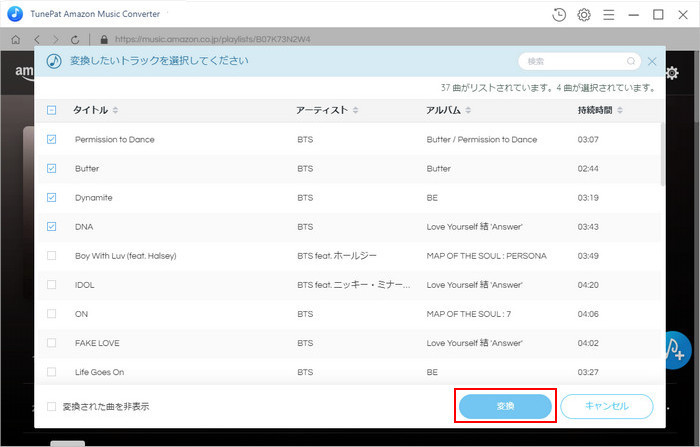Check the ON track checkbox
This screenshot has width=700, height=447.
coord(51,313)
